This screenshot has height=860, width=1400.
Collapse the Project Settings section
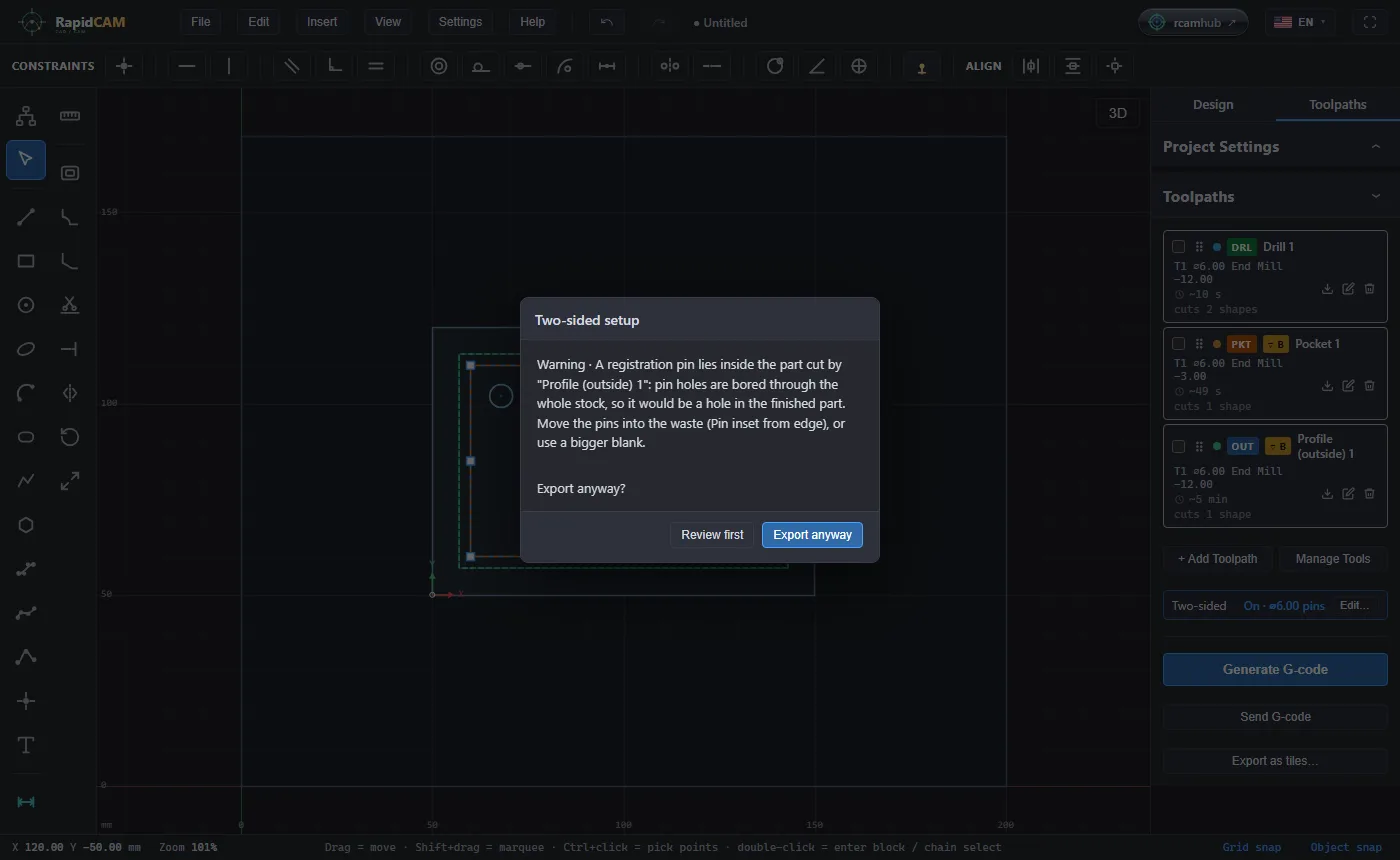(x=1376, y=147)
